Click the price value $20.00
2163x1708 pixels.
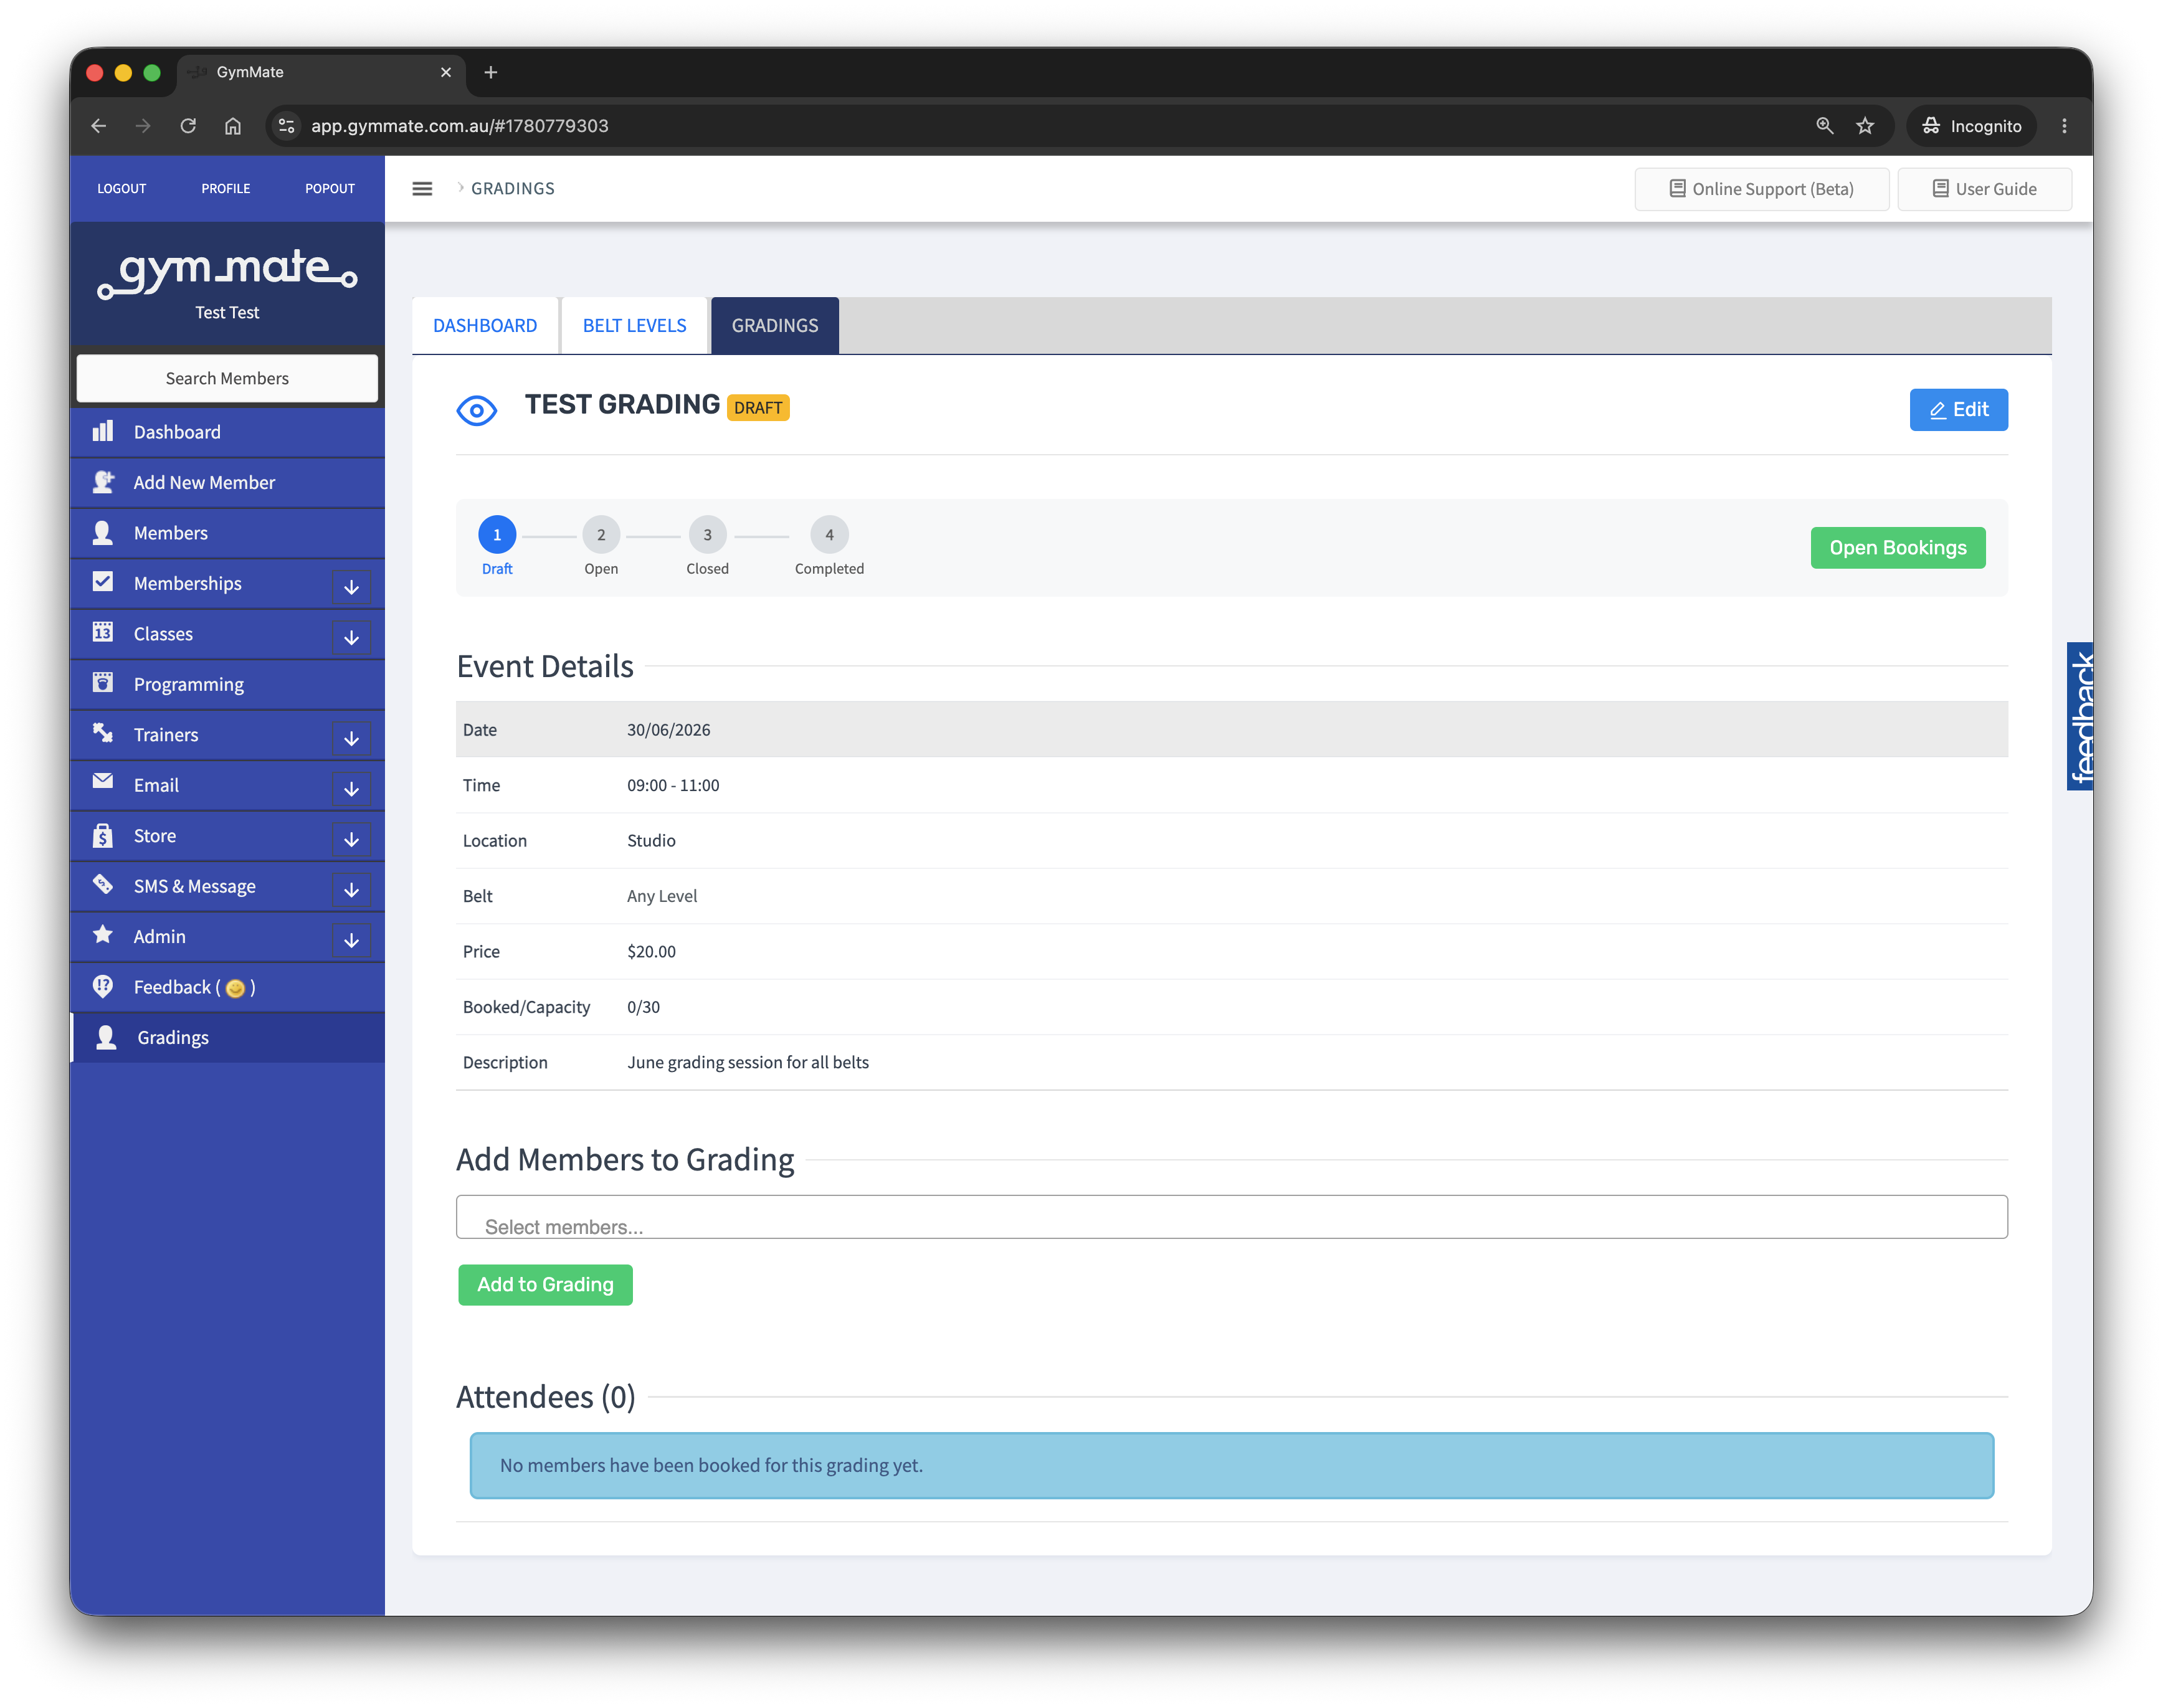651,952
